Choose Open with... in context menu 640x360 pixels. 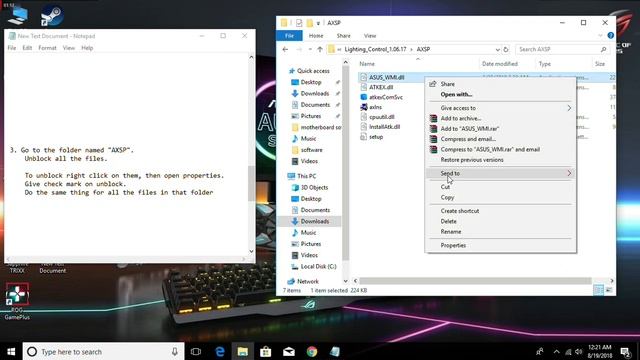click(x=456, y=94)
